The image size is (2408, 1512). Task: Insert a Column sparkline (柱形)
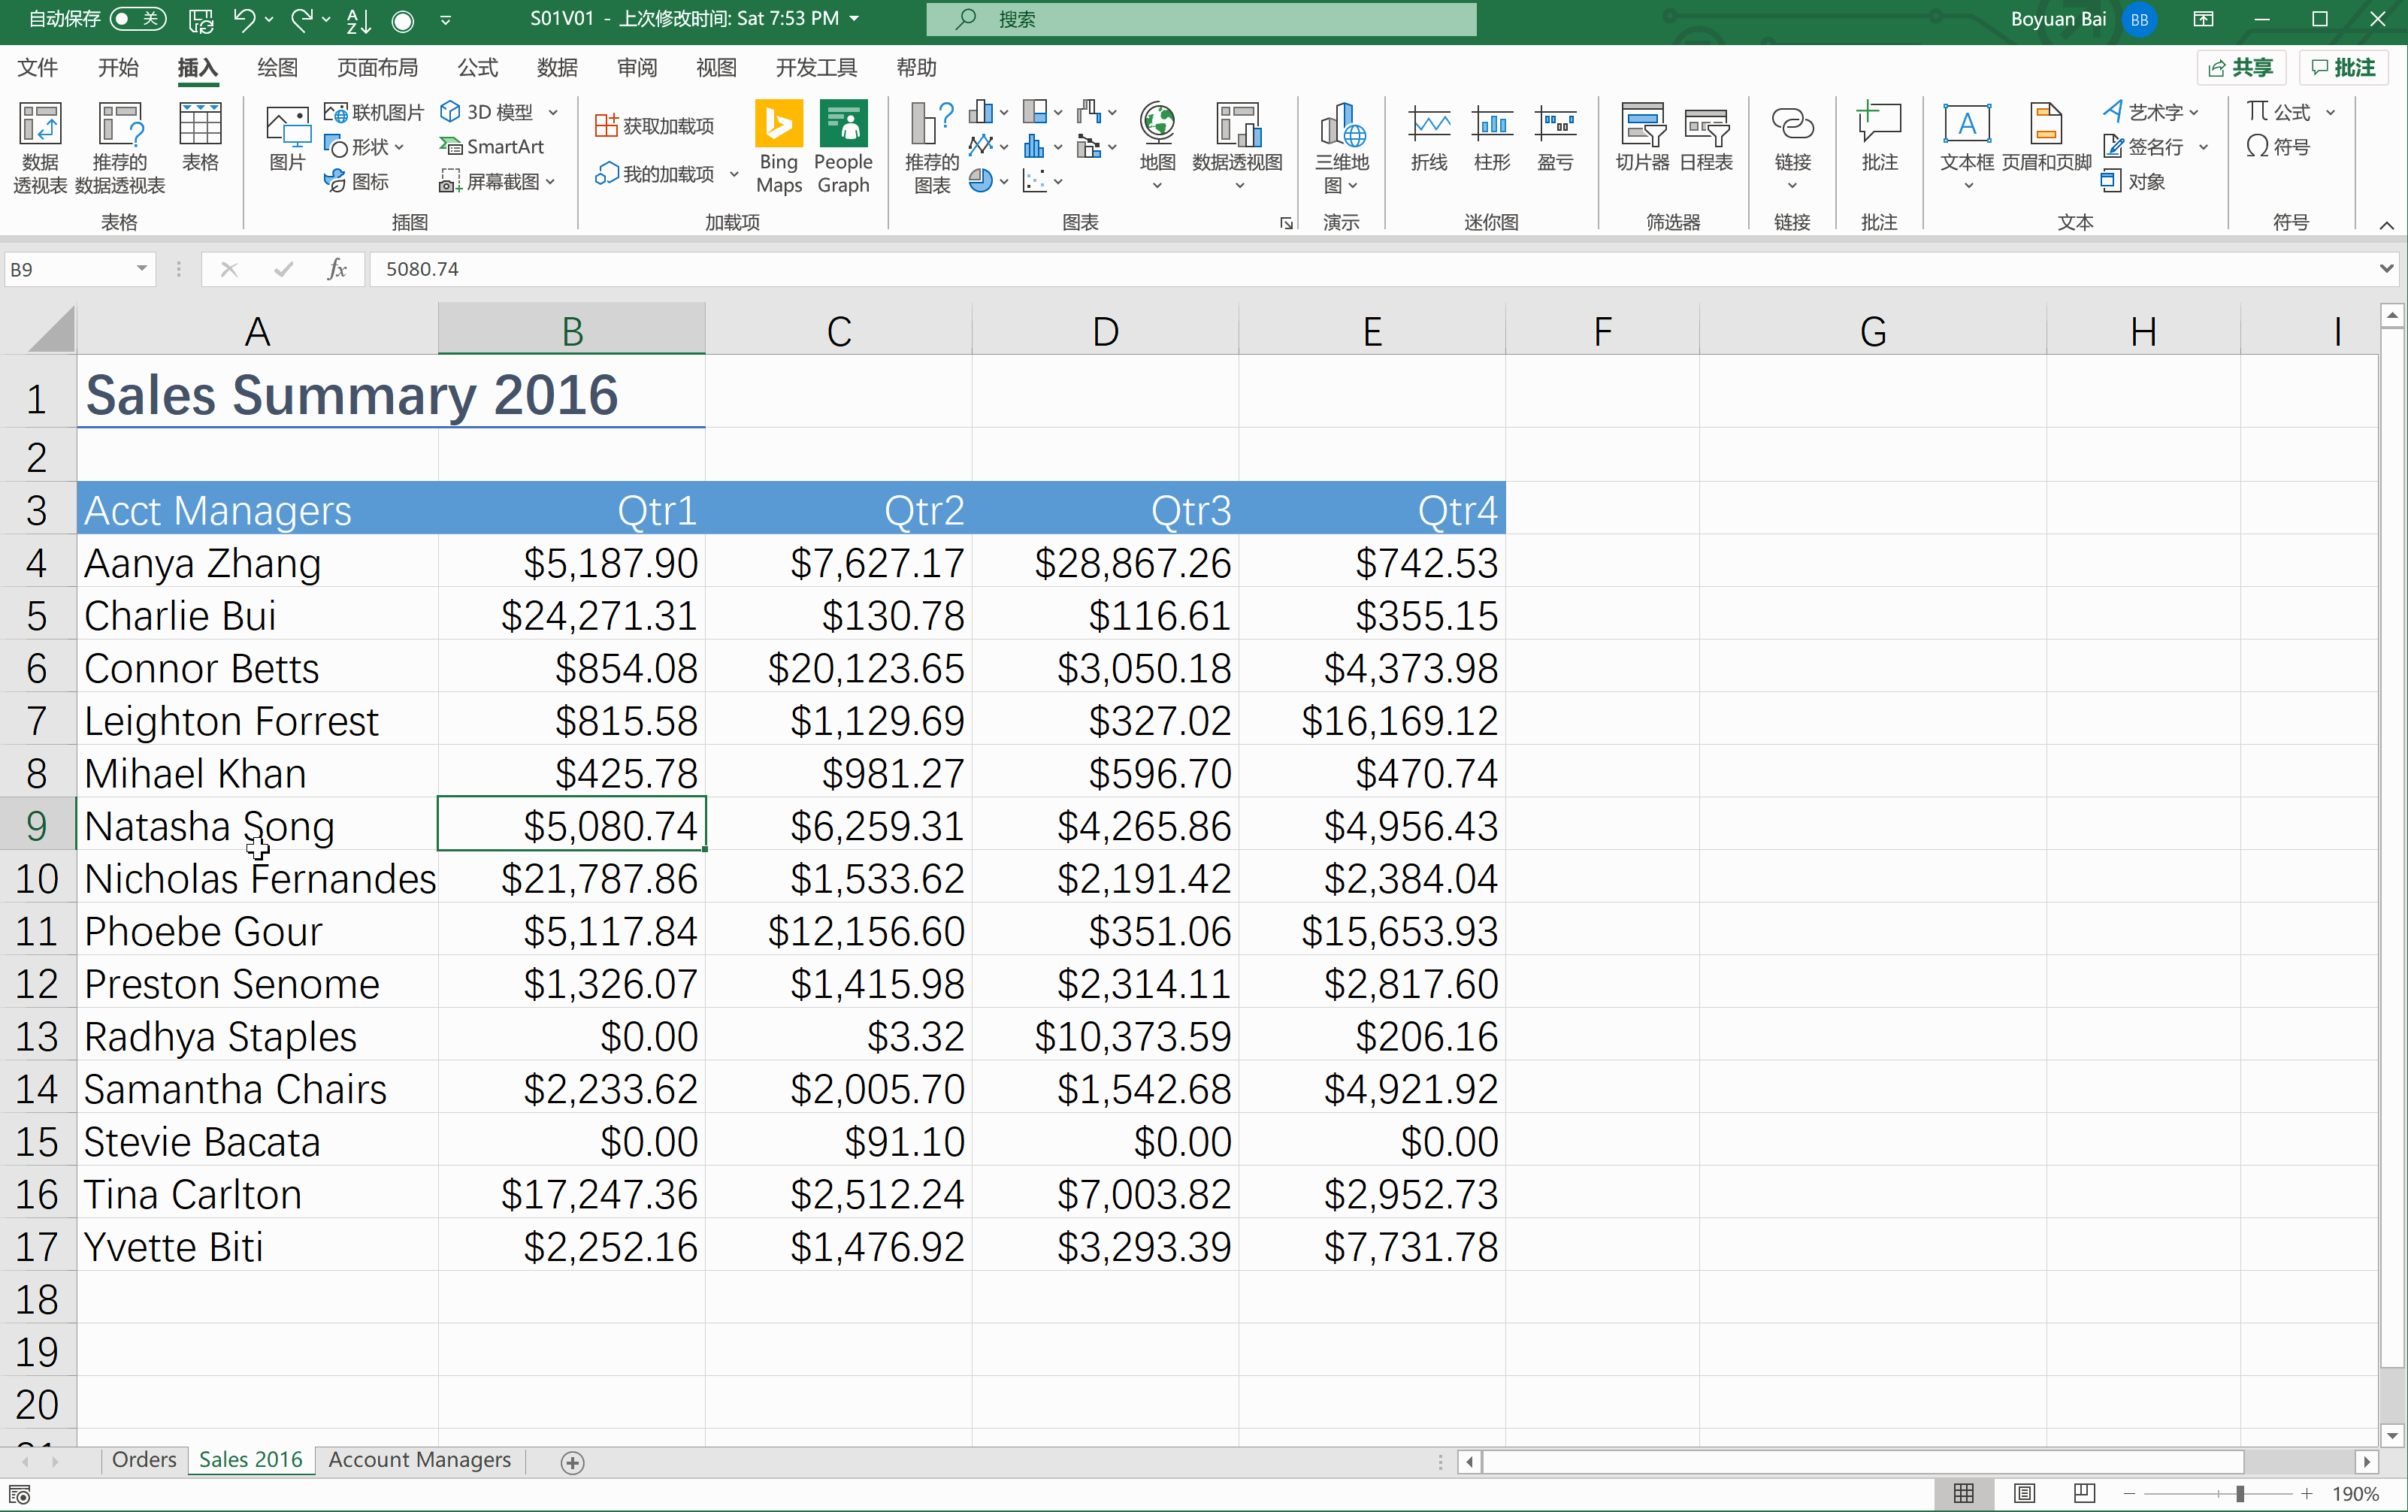[x=1492, y=137]
